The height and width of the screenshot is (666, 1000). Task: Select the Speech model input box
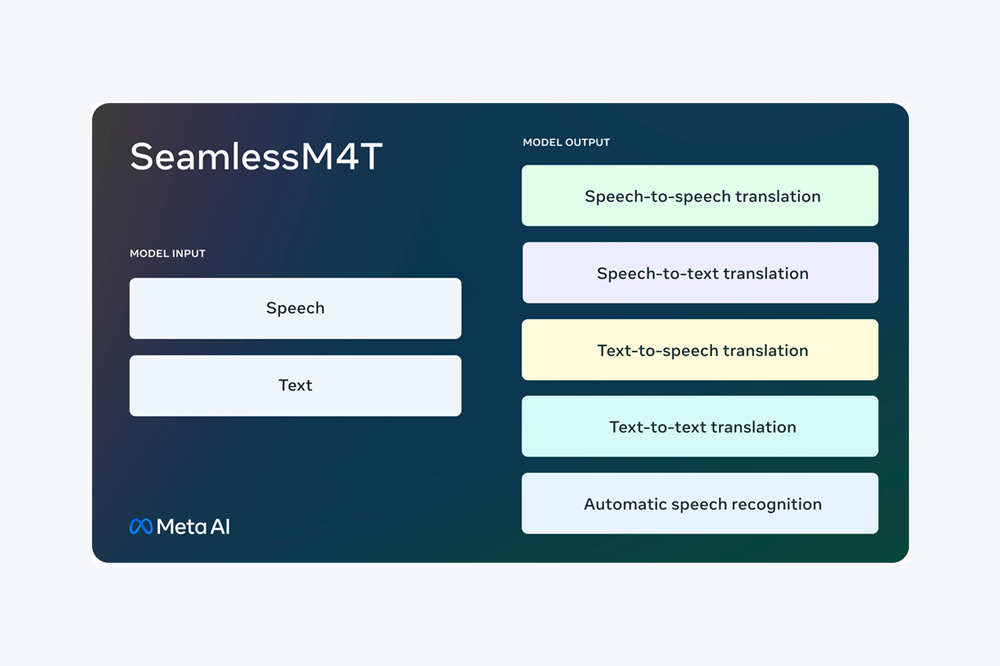(295, 308)
